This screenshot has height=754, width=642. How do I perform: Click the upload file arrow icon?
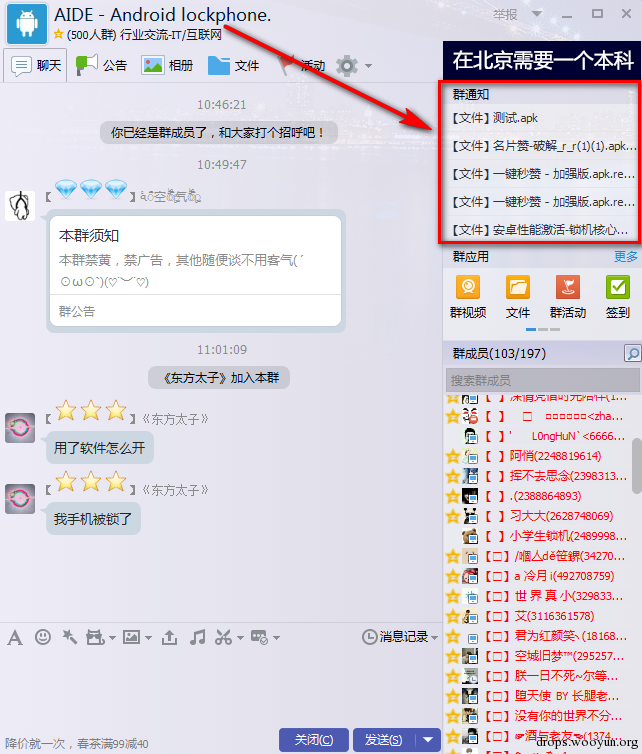click(169, 638)
